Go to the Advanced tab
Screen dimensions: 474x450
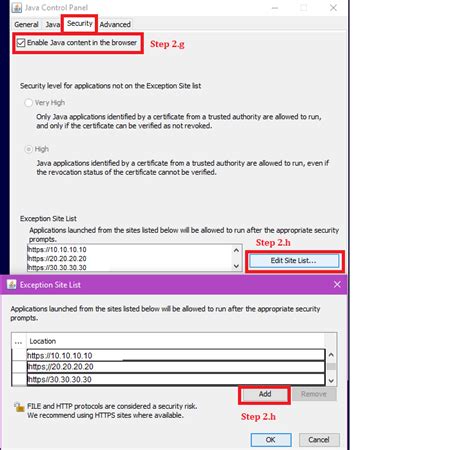tap(115, 24)
